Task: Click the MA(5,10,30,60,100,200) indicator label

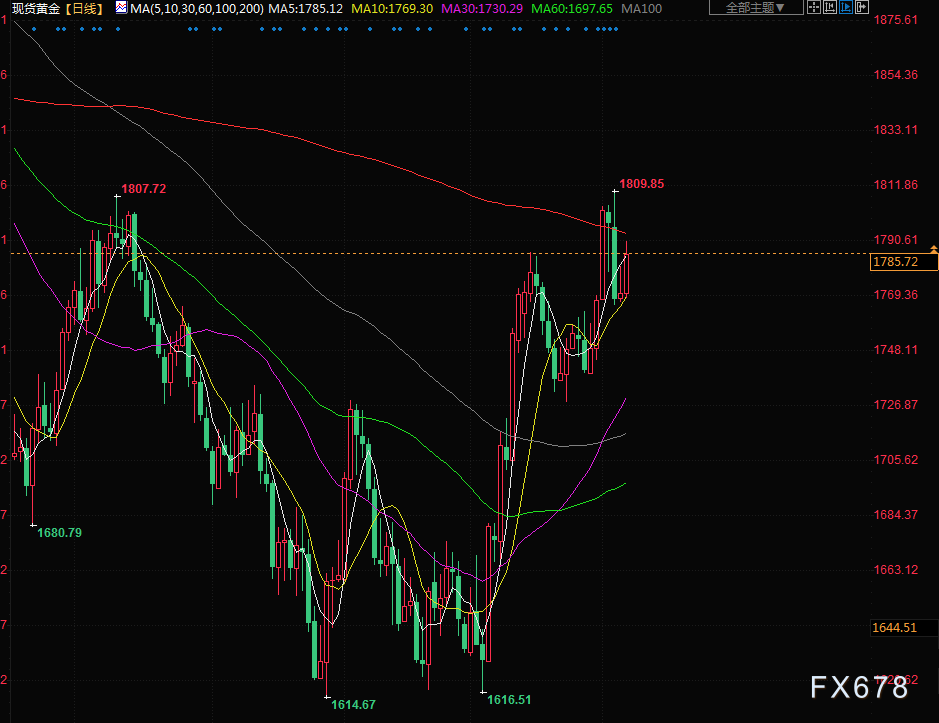Action: pos(196,8)
